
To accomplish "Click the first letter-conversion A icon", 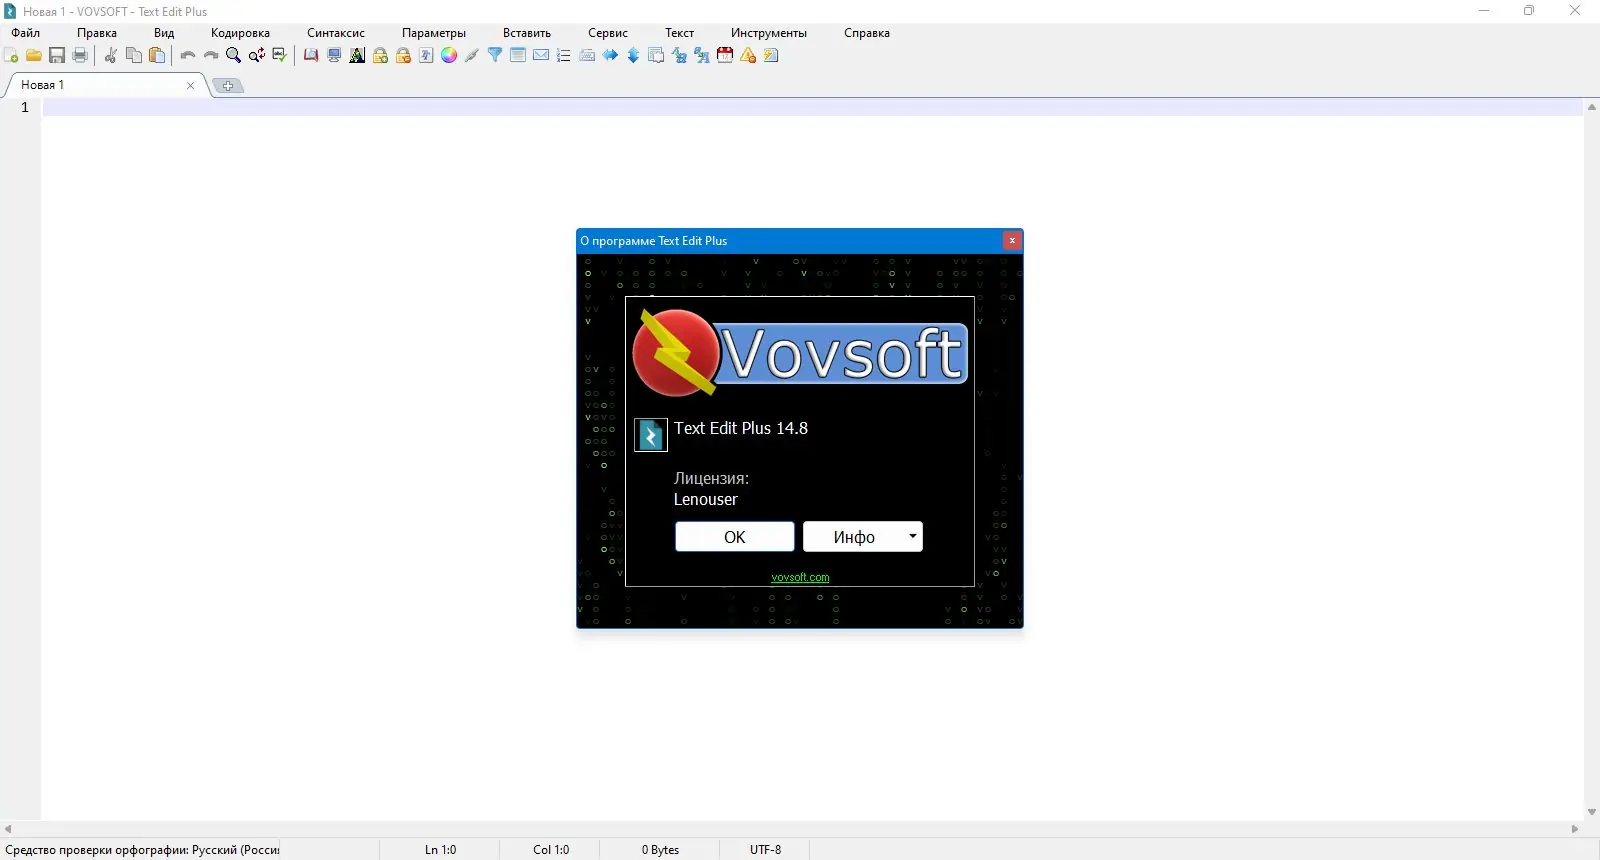I will point(679,56).
